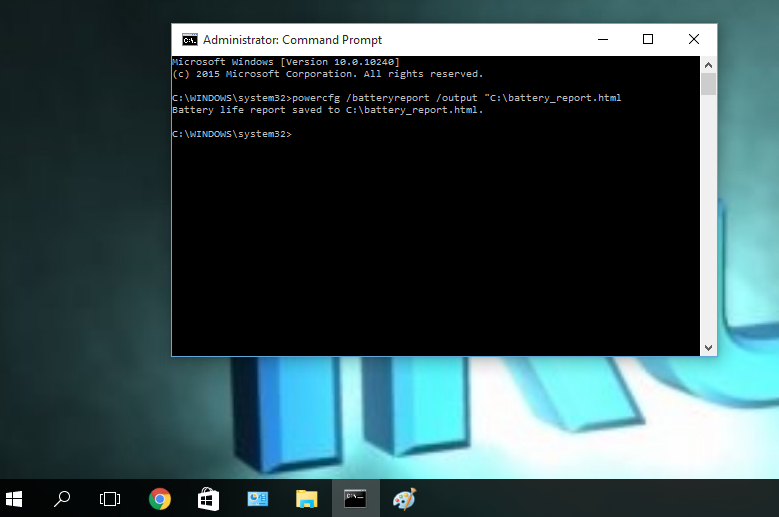Image resolution: width=779 pixels, height=517 pixels.
Task: Open taskbar search magnifier
Action: coord(62,499)
